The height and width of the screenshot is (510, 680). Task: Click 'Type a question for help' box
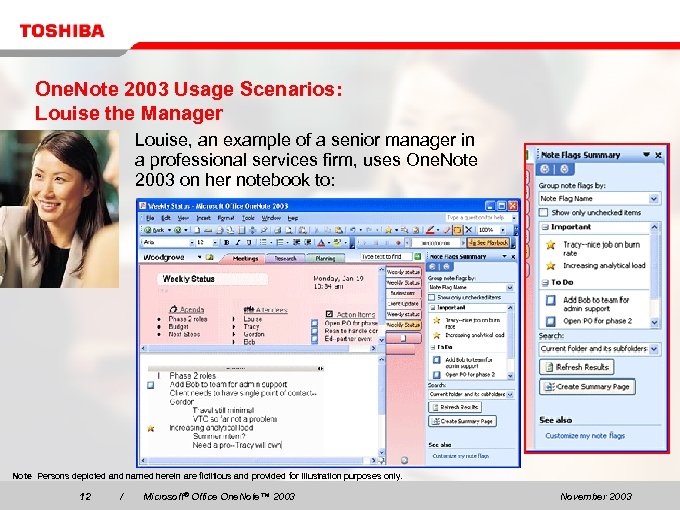479,217
